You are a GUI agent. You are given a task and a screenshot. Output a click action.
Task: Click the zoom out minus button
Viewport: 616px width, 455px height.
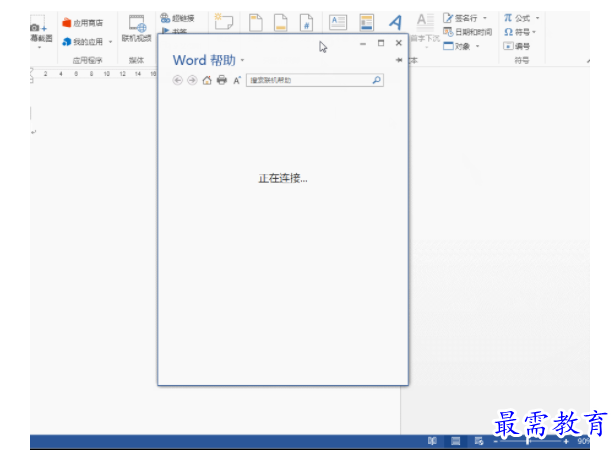496,442
